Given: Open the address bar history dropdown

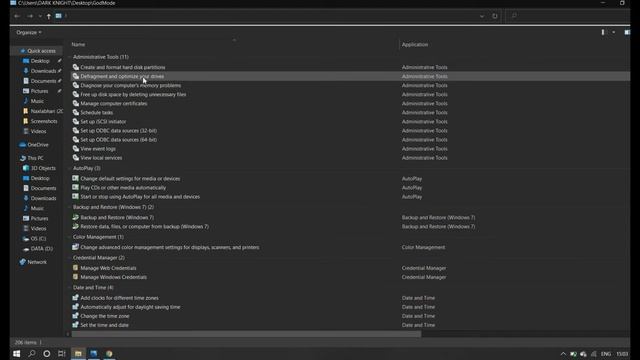Looking at the screenshot, I should 482,16.
